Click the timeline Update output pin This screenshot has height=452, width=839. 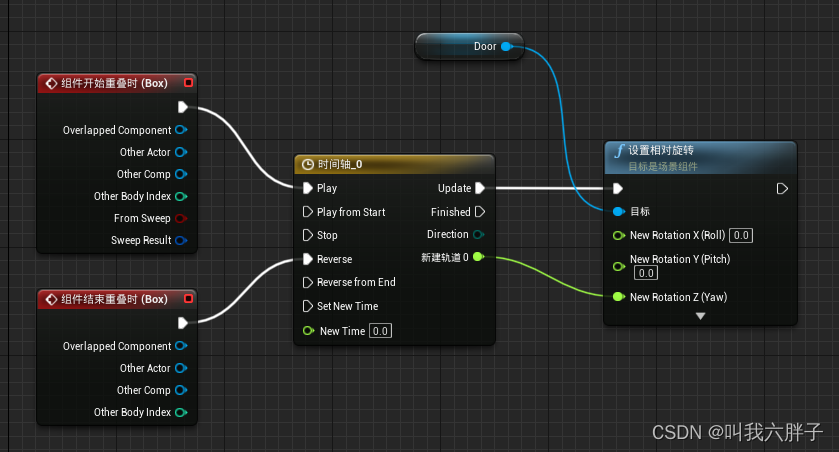click(480, 188)
